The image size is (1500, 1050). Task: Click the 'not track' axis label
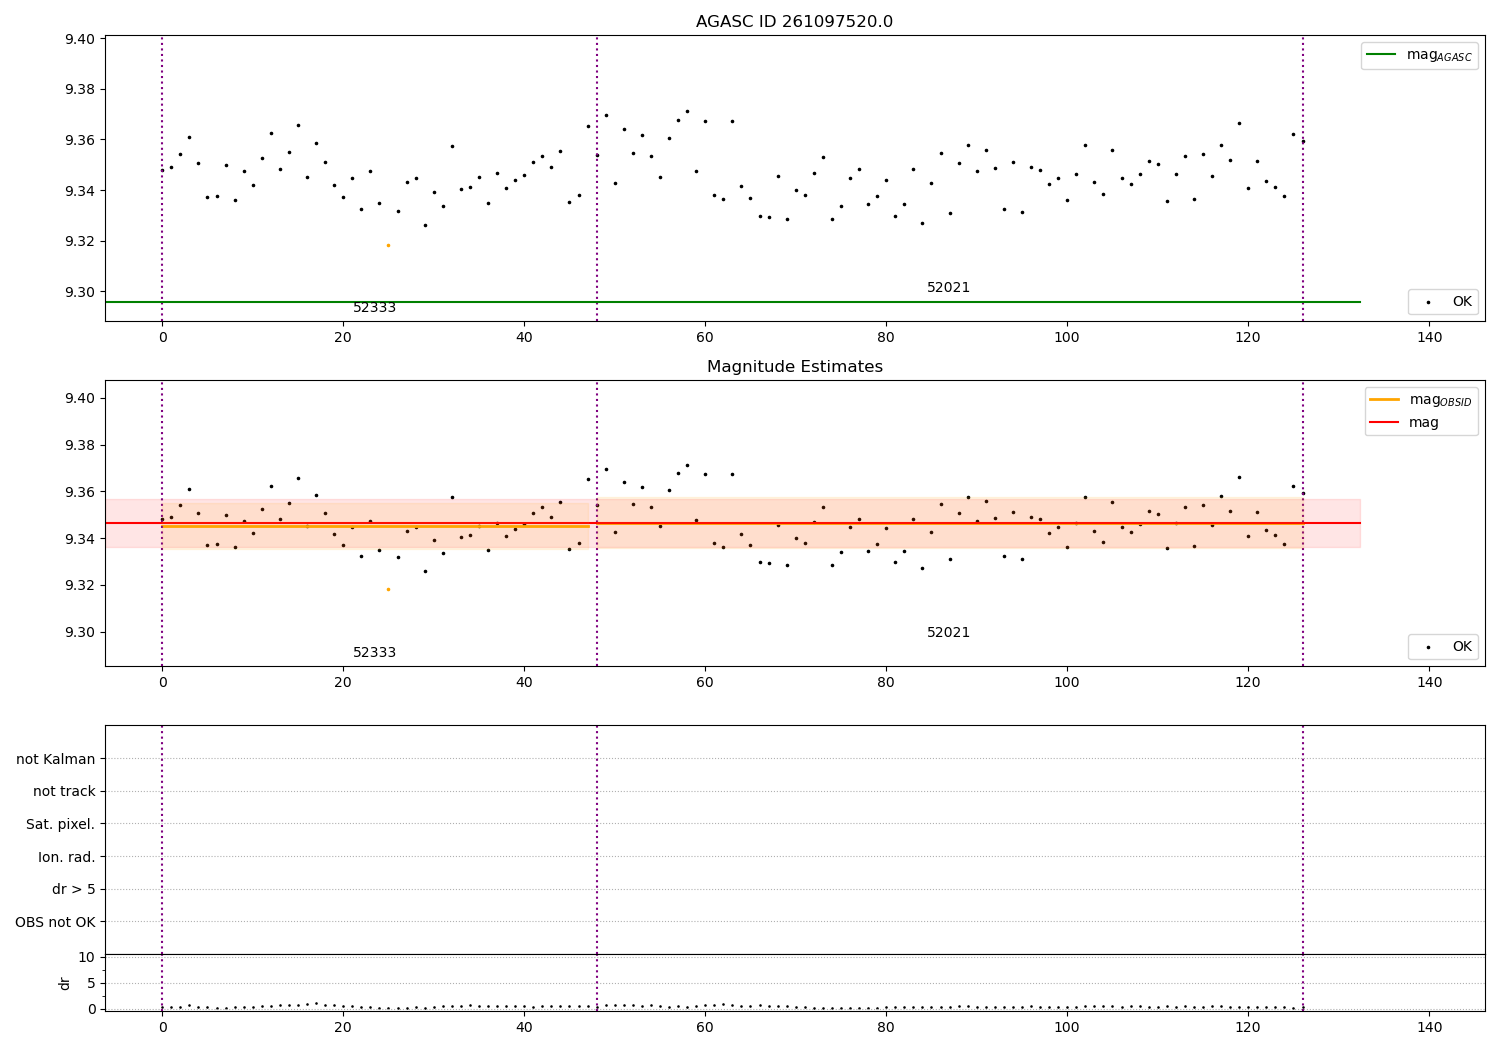point(64,792)
